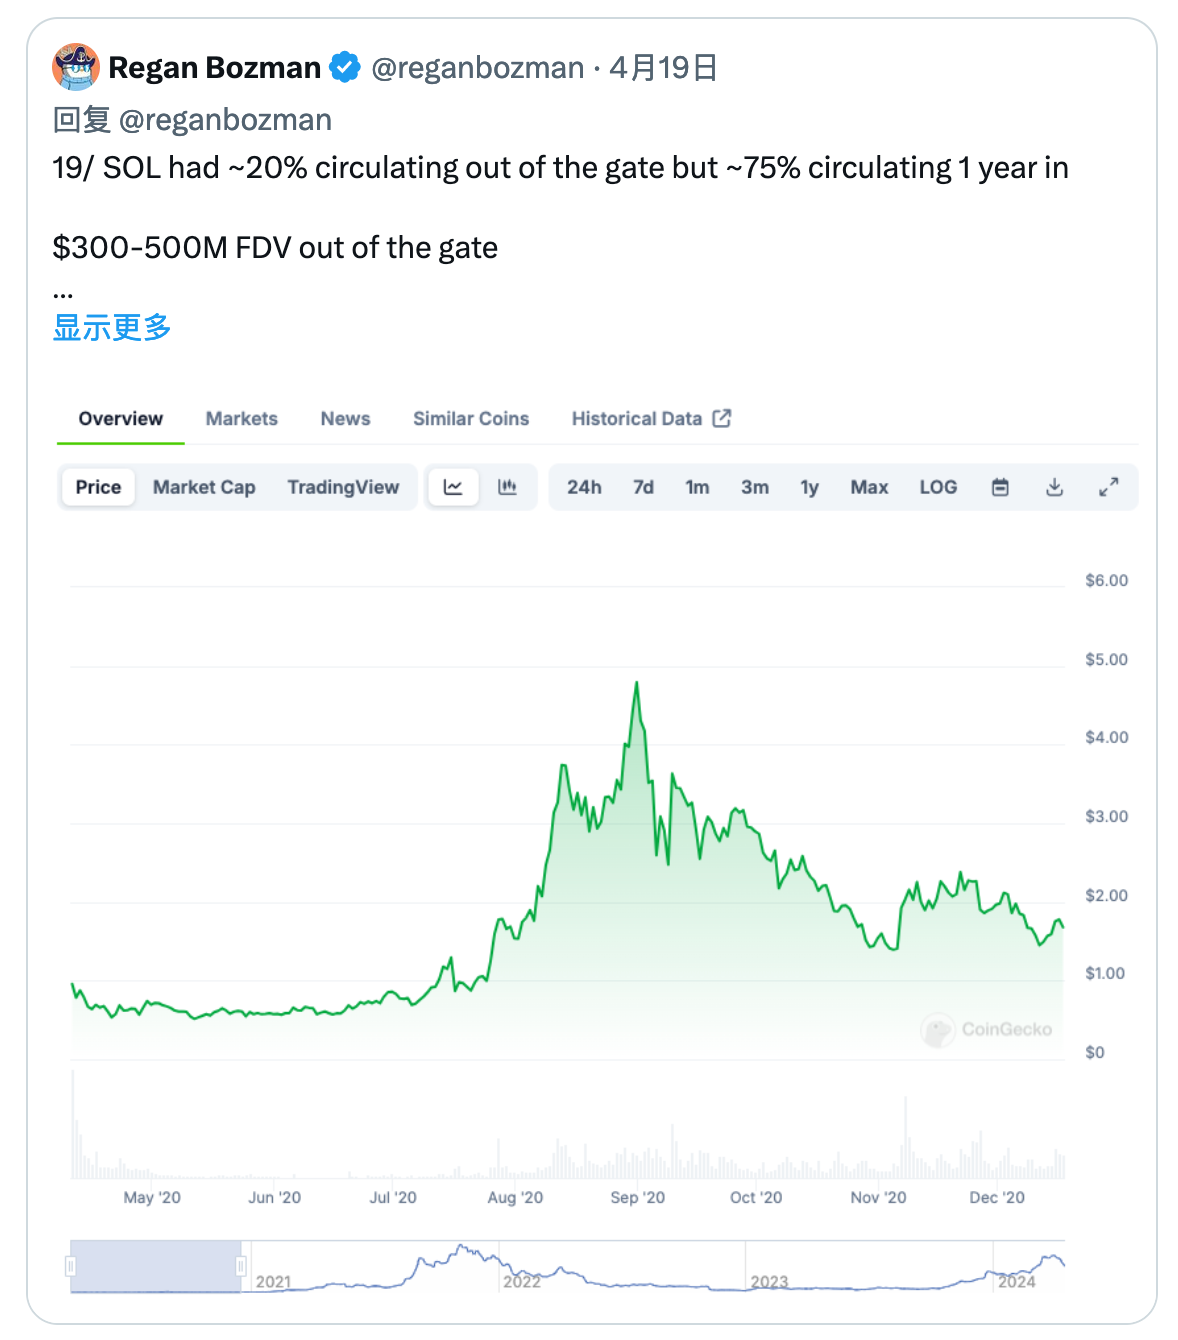The width and height of the screenshot is (1178, 1340).
Task: Choose the 1y time range
Action: tap(809, 487)
